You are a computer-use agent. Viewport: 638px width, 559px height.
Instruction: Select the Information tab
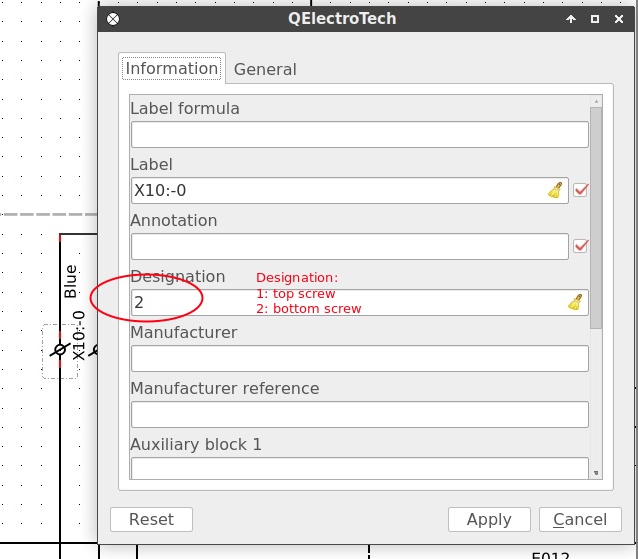(x=171, y=68)
